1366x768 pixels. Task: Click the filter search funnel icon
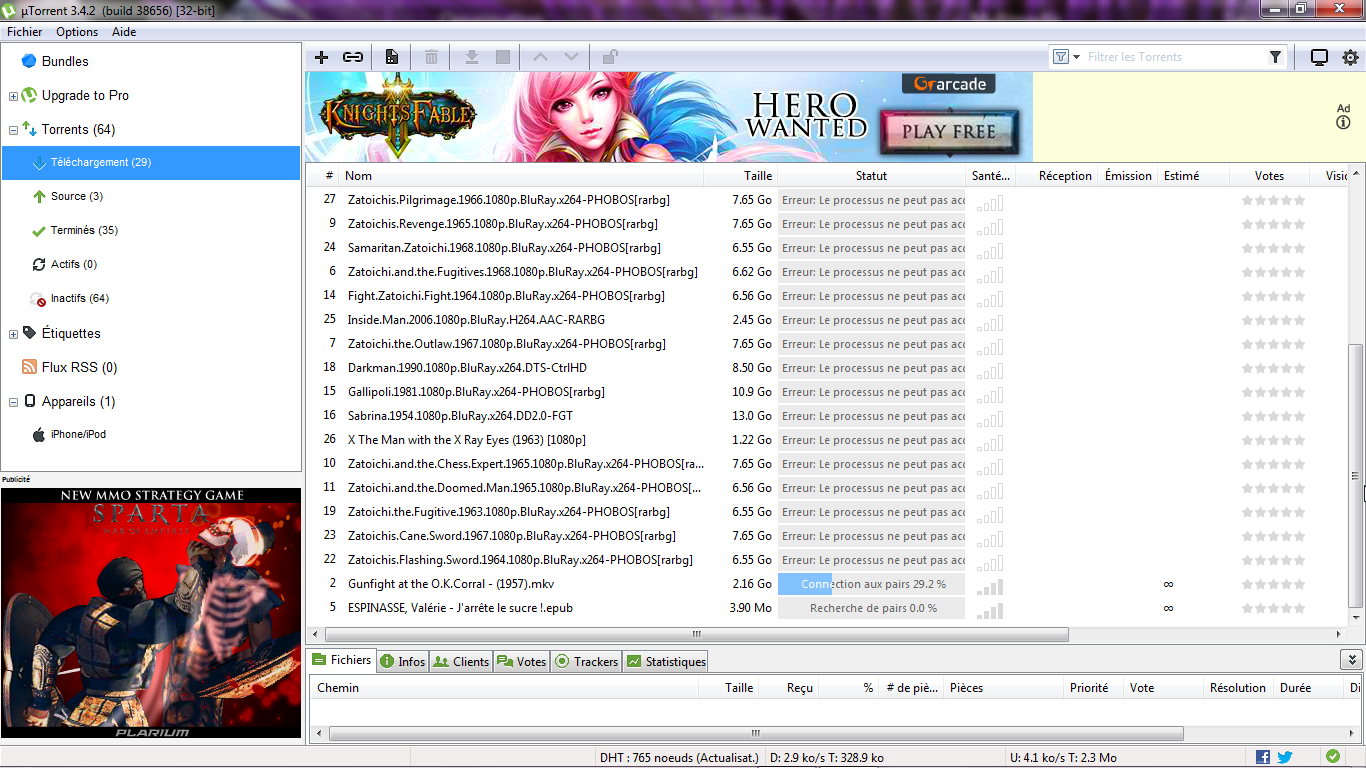coord(1275,57)
